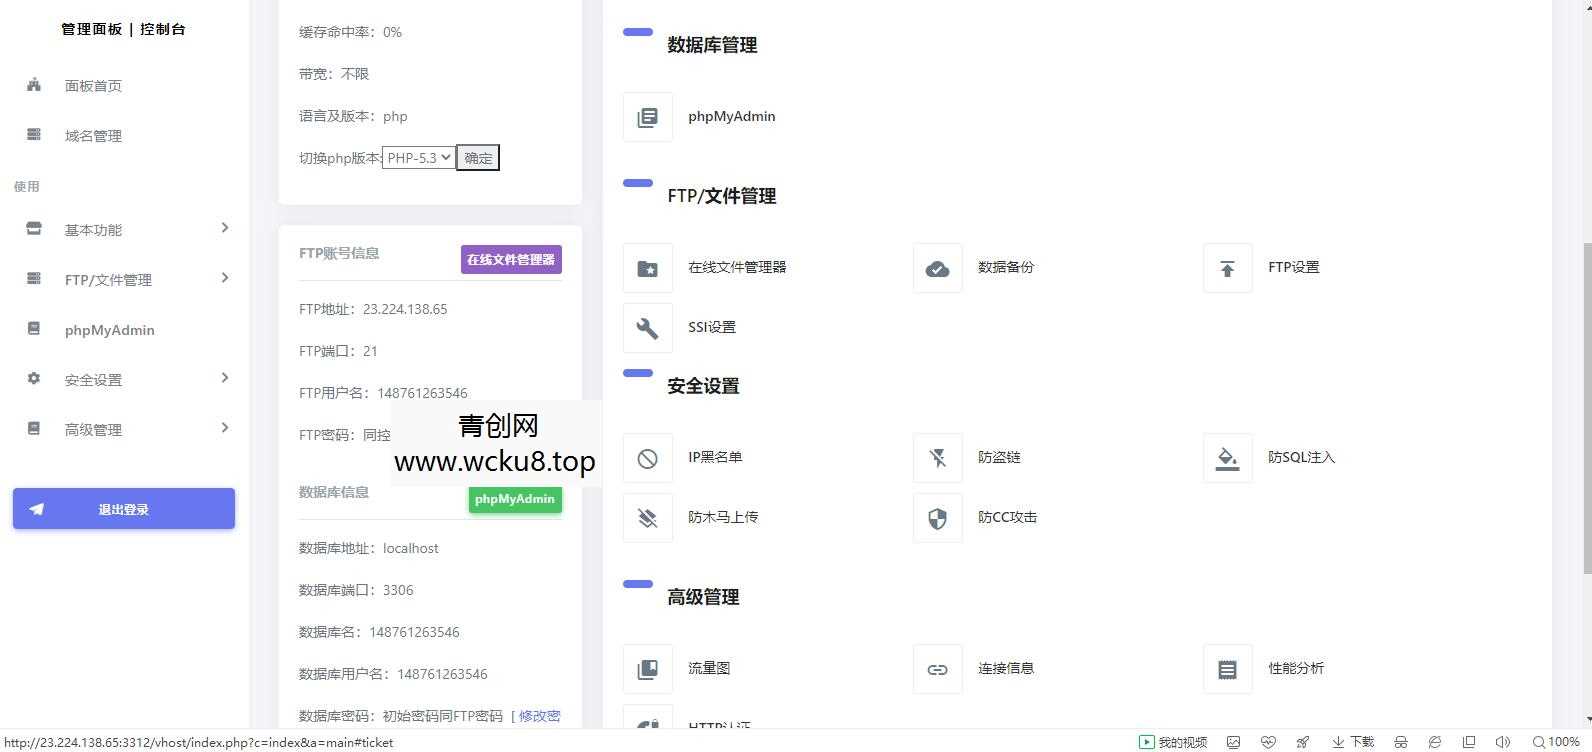Expand the 基本功能 sidebar menu arrow

225,228
